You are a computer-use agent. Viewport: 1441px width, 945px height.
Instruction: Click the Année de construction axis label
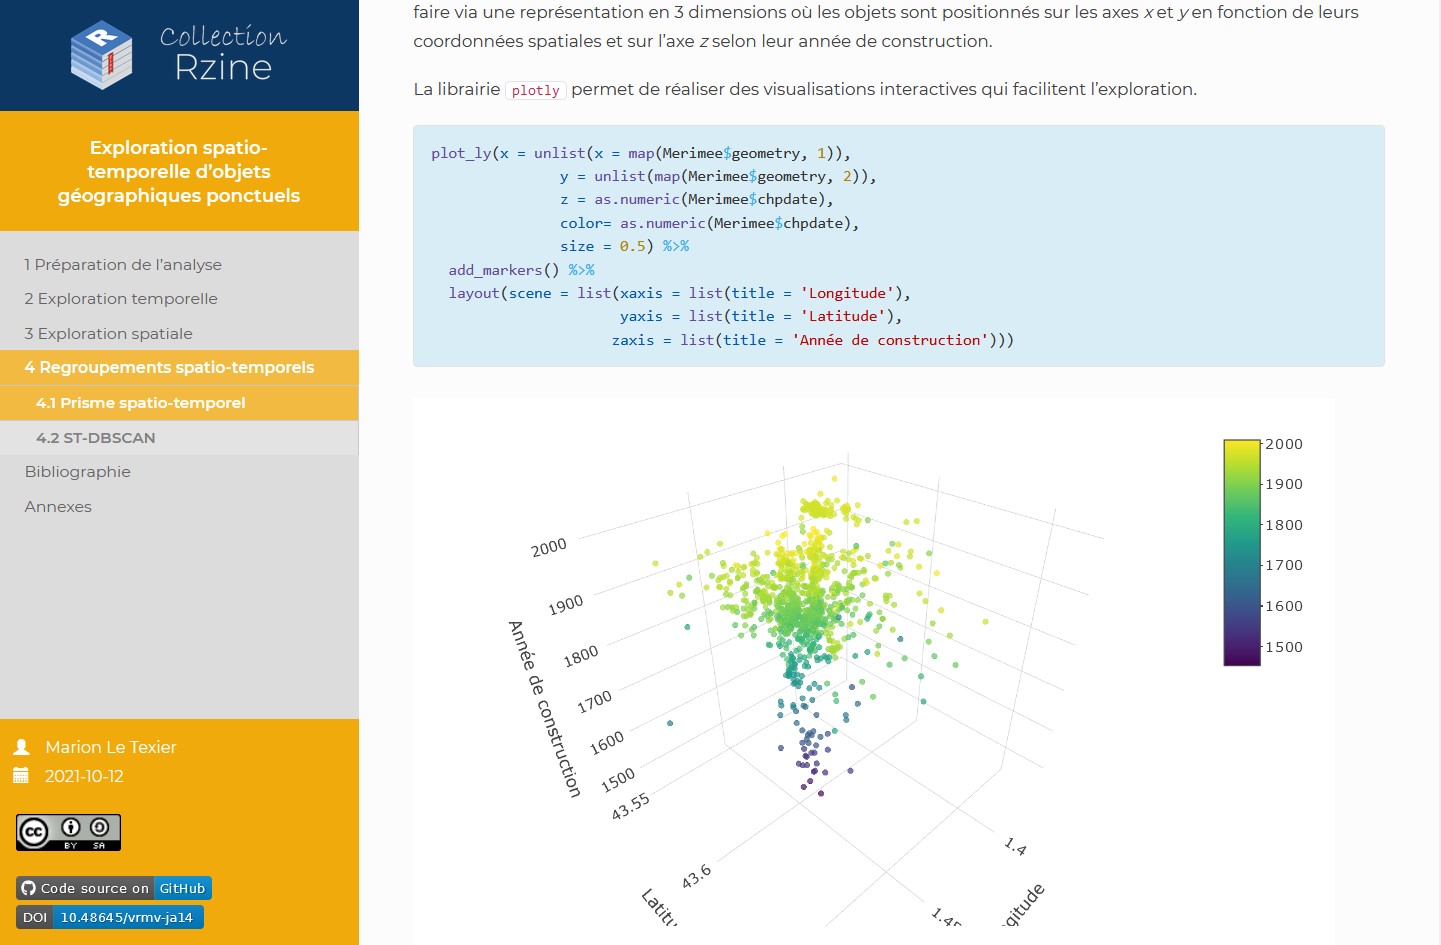(x=545, y=708)
